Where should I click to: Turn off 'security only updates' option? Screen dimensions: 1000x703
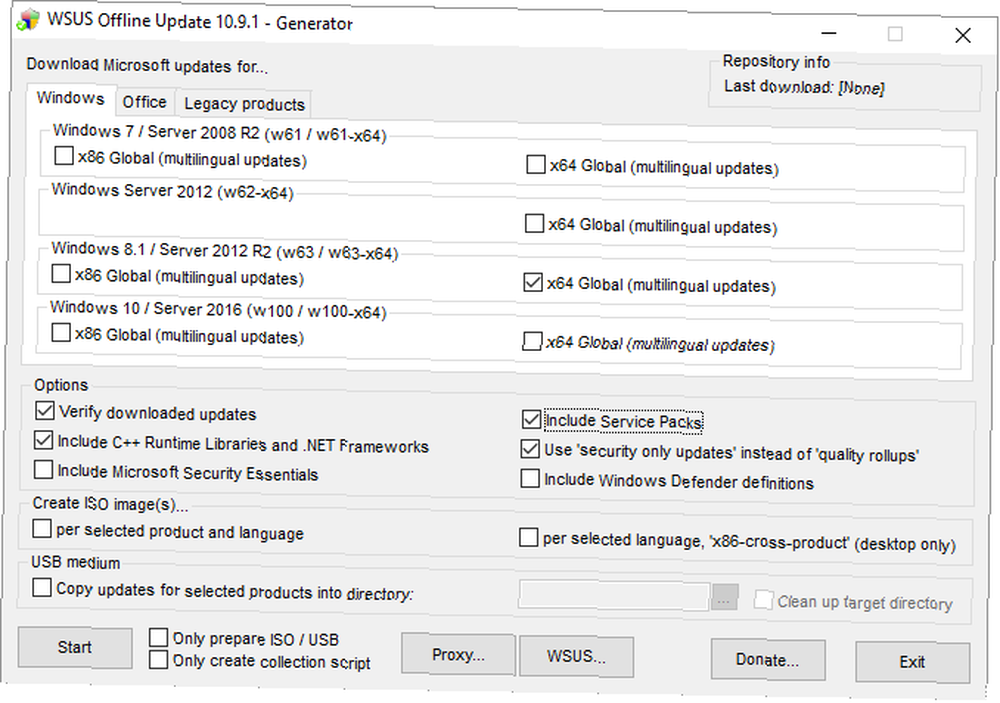tap(530, 448)
